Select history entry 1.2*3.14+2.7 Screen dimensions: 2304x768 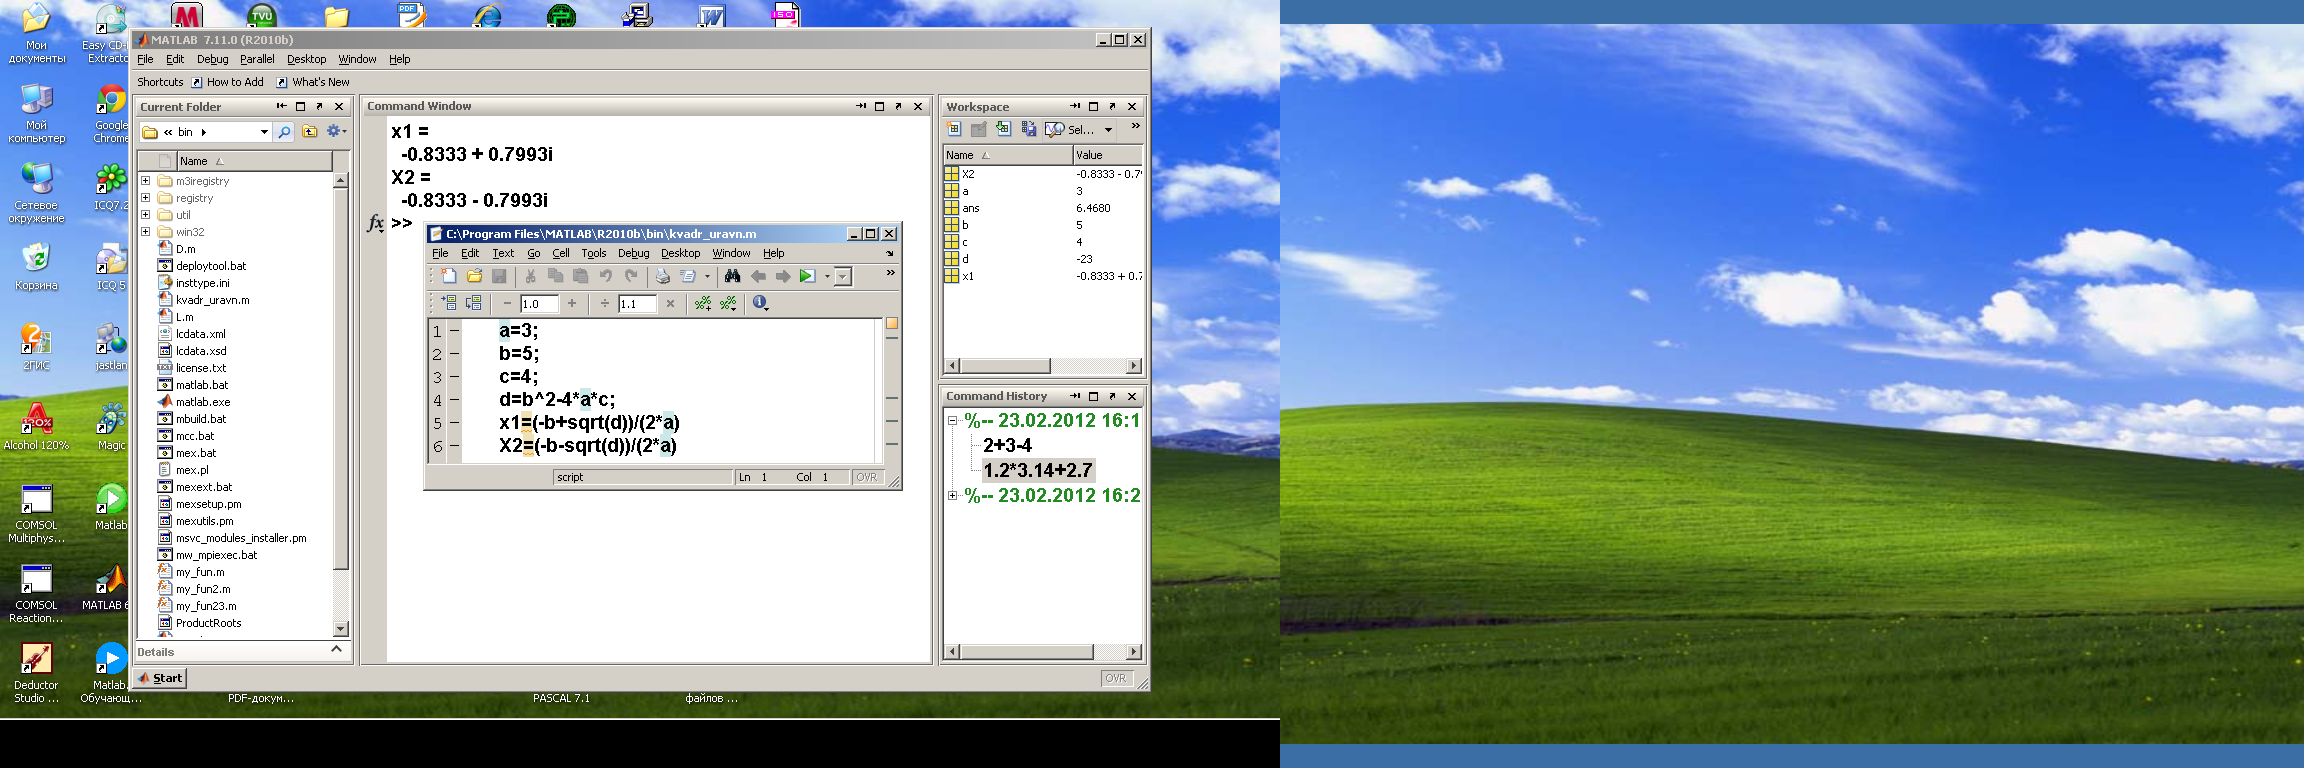coord(1038,470)
